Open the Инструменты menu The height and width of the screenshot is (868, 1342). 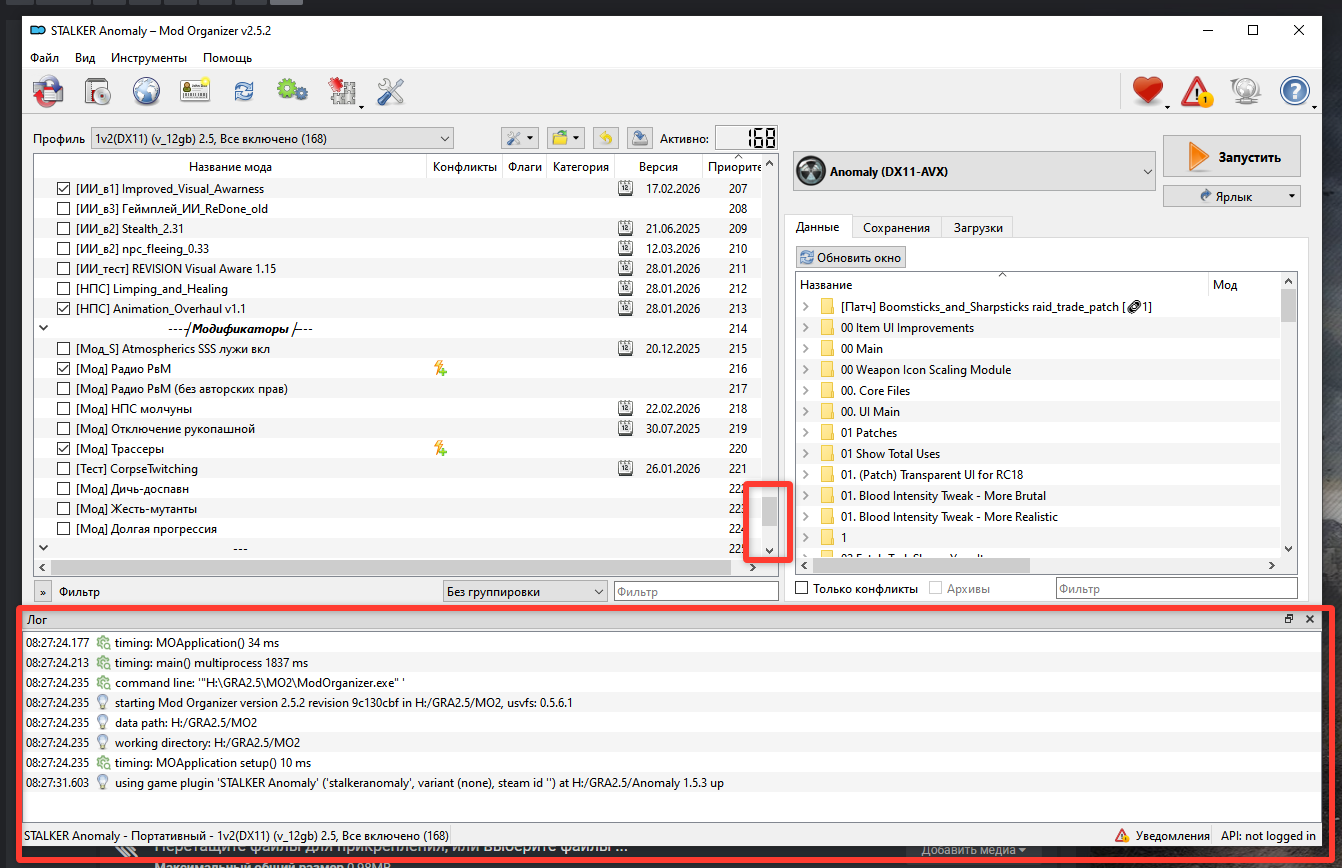pos(149,58)
